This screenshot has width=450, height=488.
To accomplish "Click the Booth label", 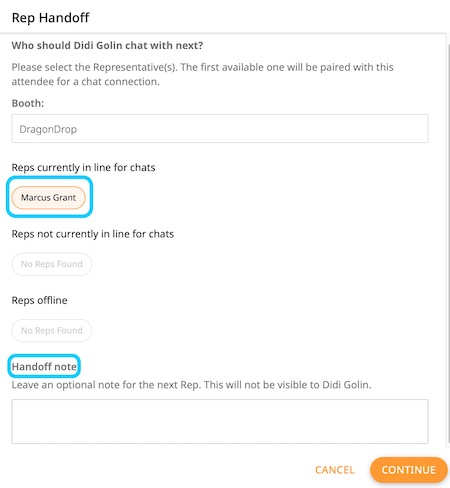I will [28, 103].
